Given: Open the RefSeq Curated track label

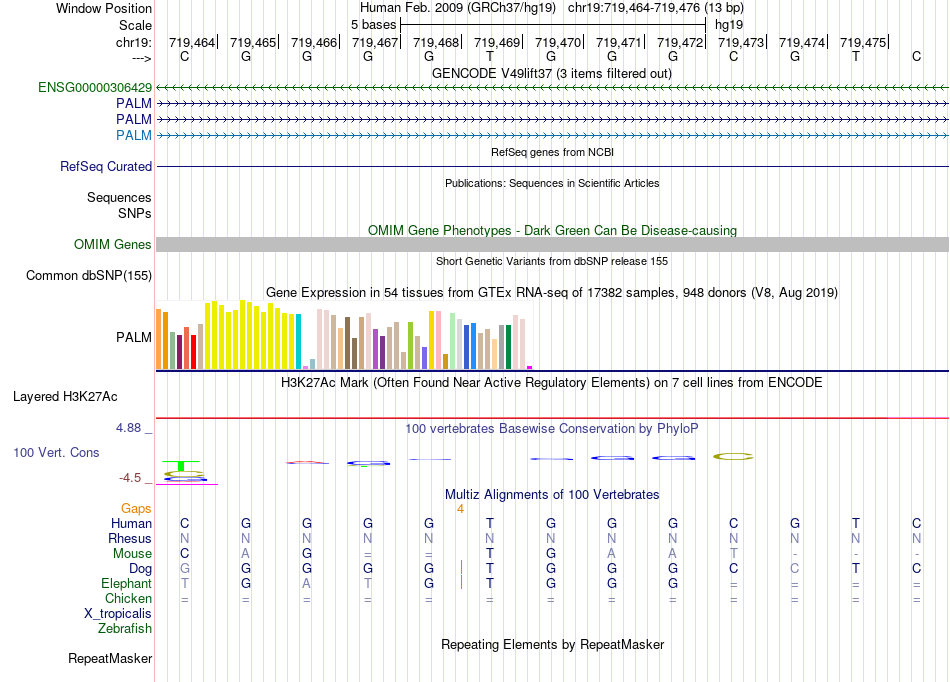Looking at the screenshot, I should [x=106, y=167].
